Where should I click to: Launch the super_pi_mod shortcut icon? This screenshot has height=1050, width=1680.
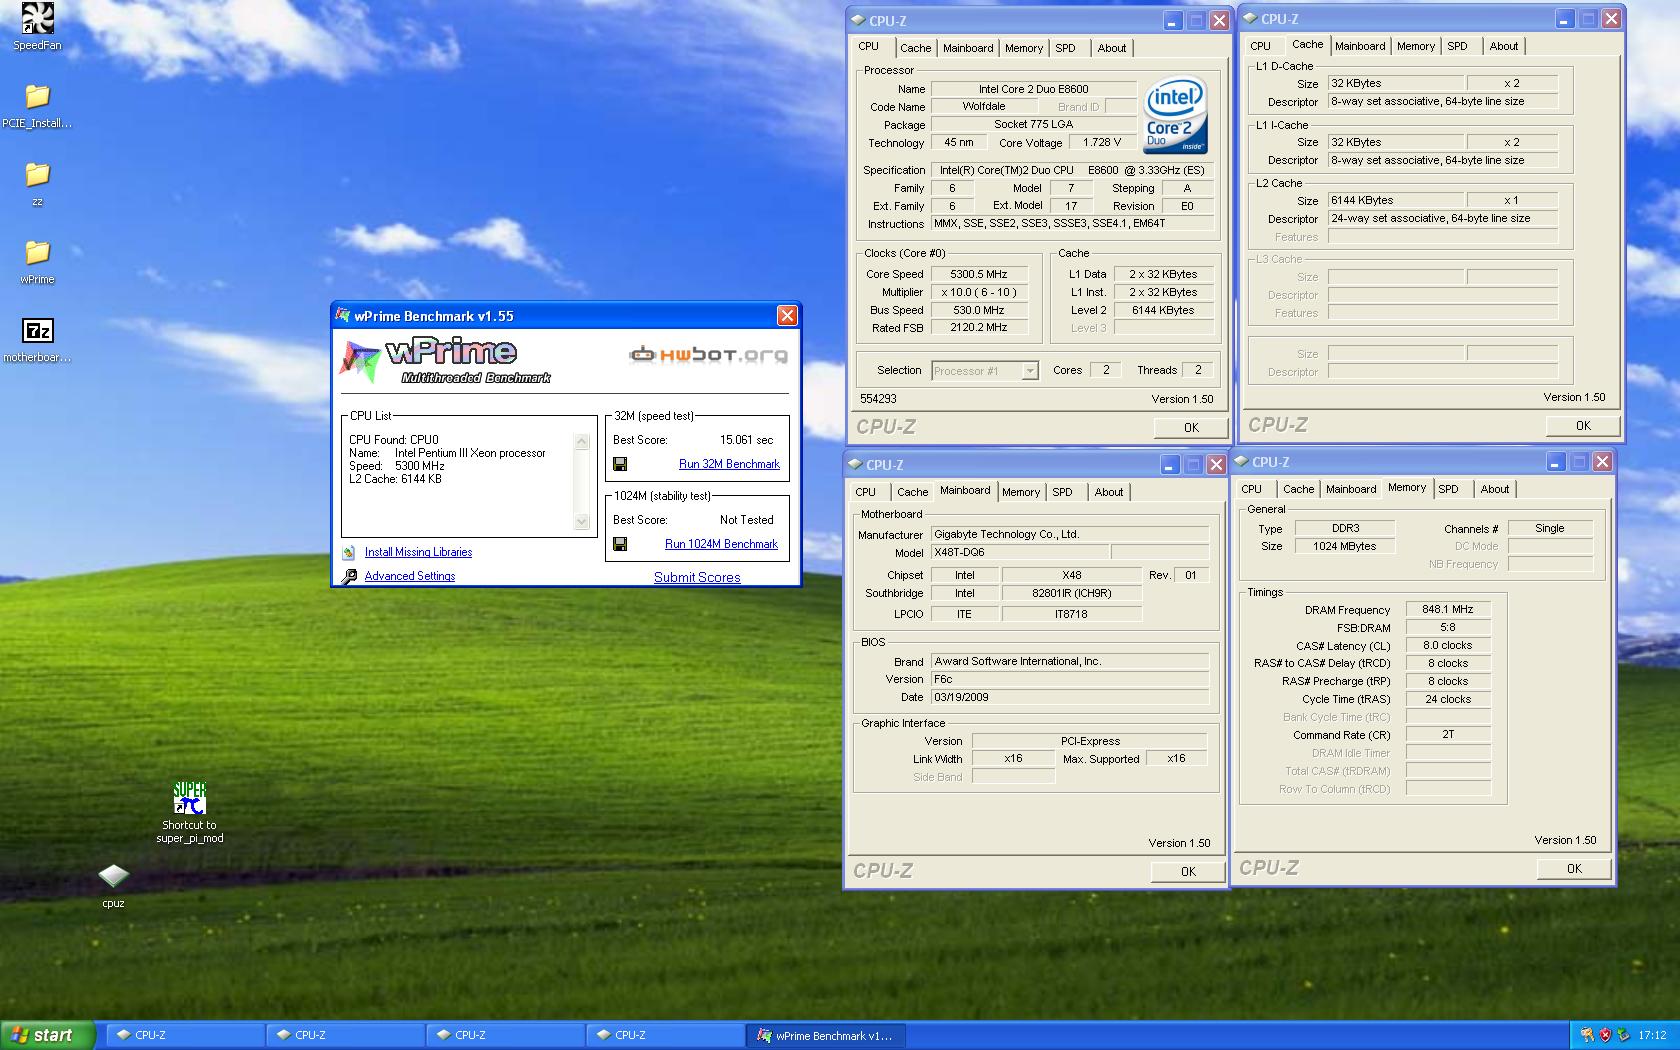click(190, 799)
